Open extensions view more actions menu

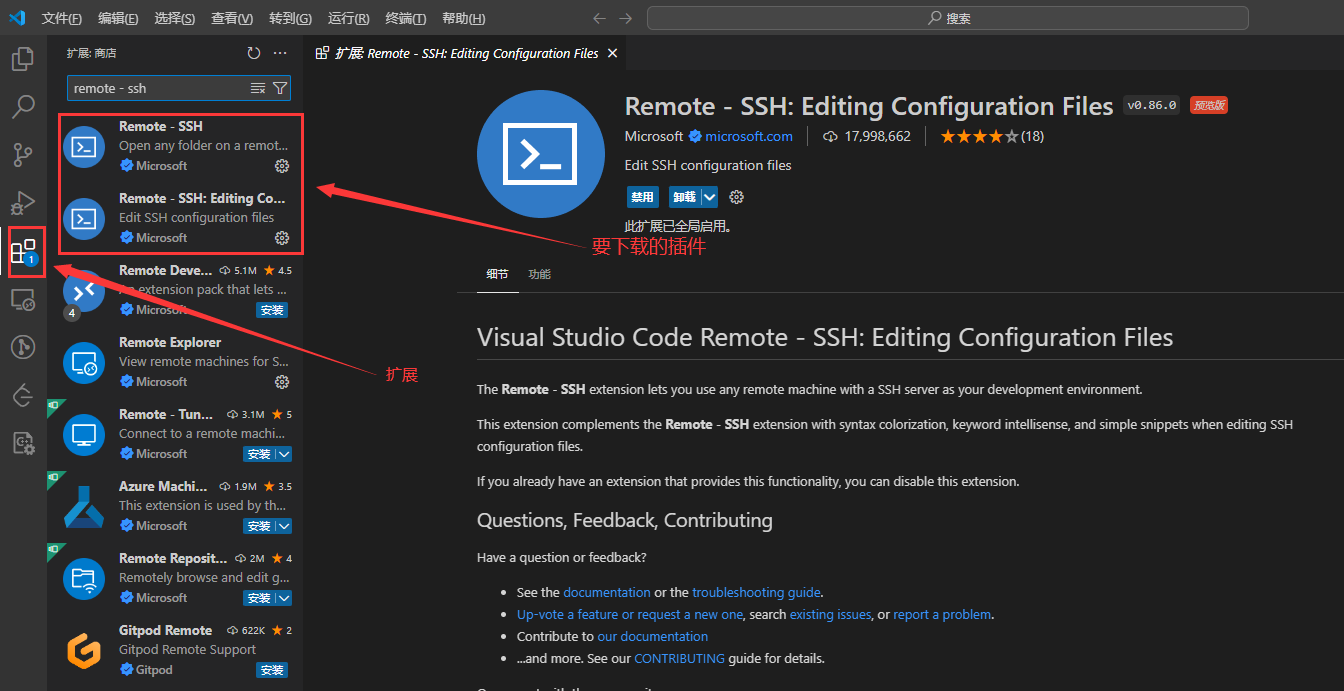[280, 53]
